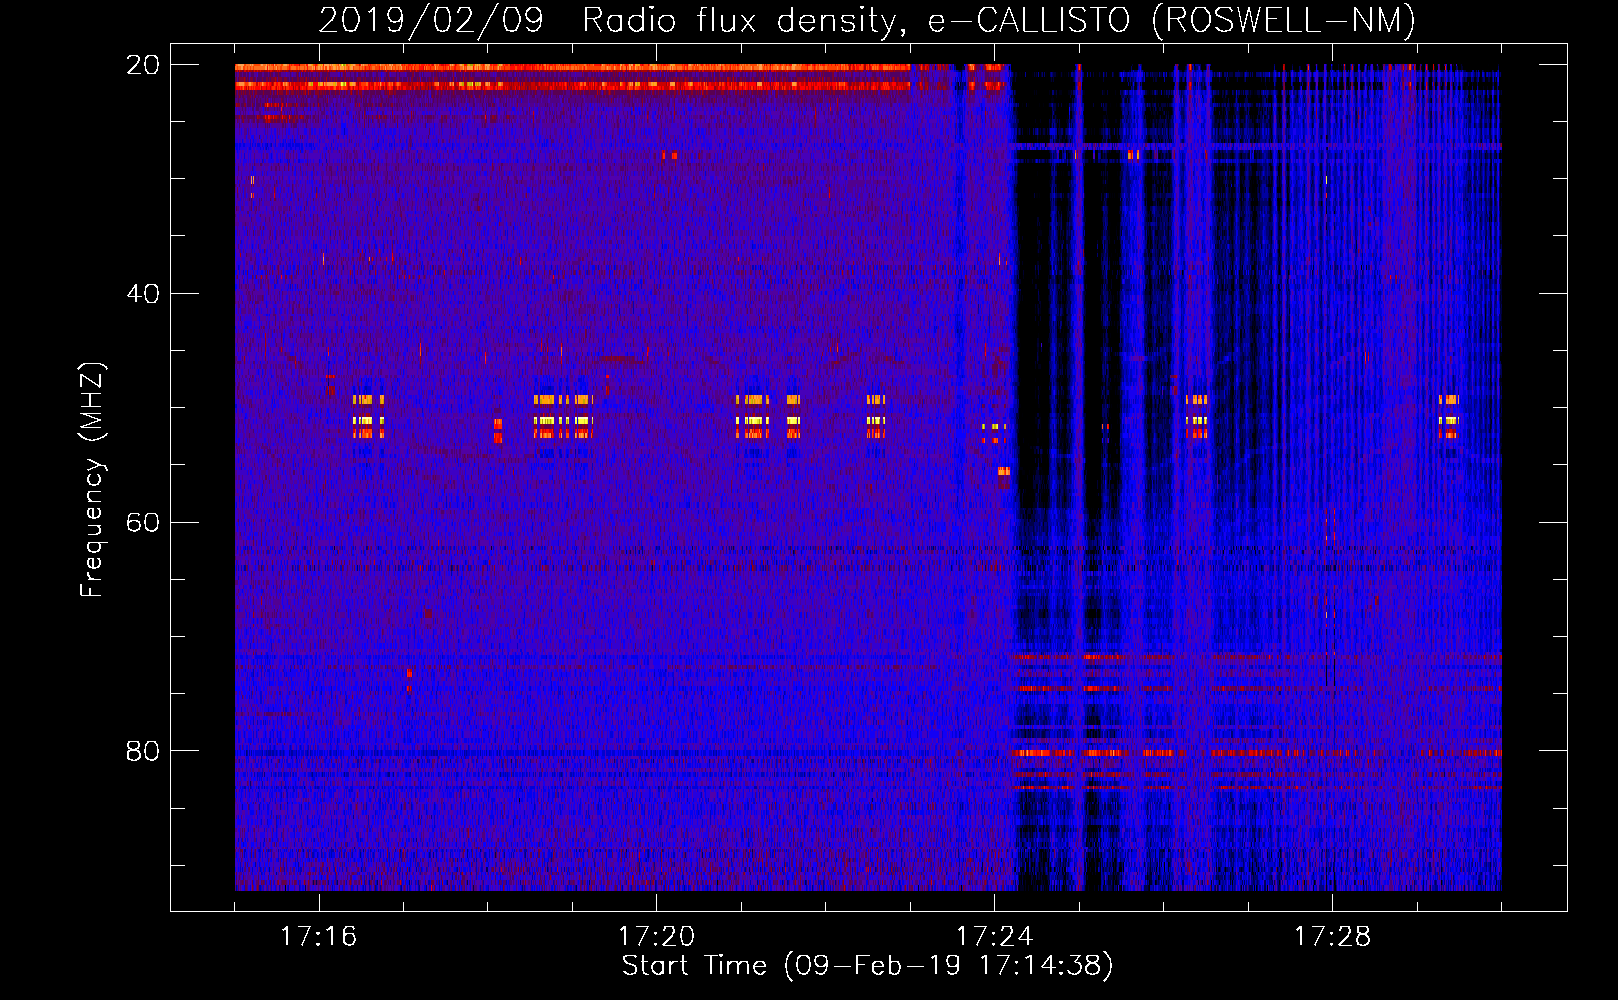Click the plot title mentioning e-CALLISTO (ROSWELL-NM)
The width and height of the screenshot is (1618, 1000).
pos(867,20)
